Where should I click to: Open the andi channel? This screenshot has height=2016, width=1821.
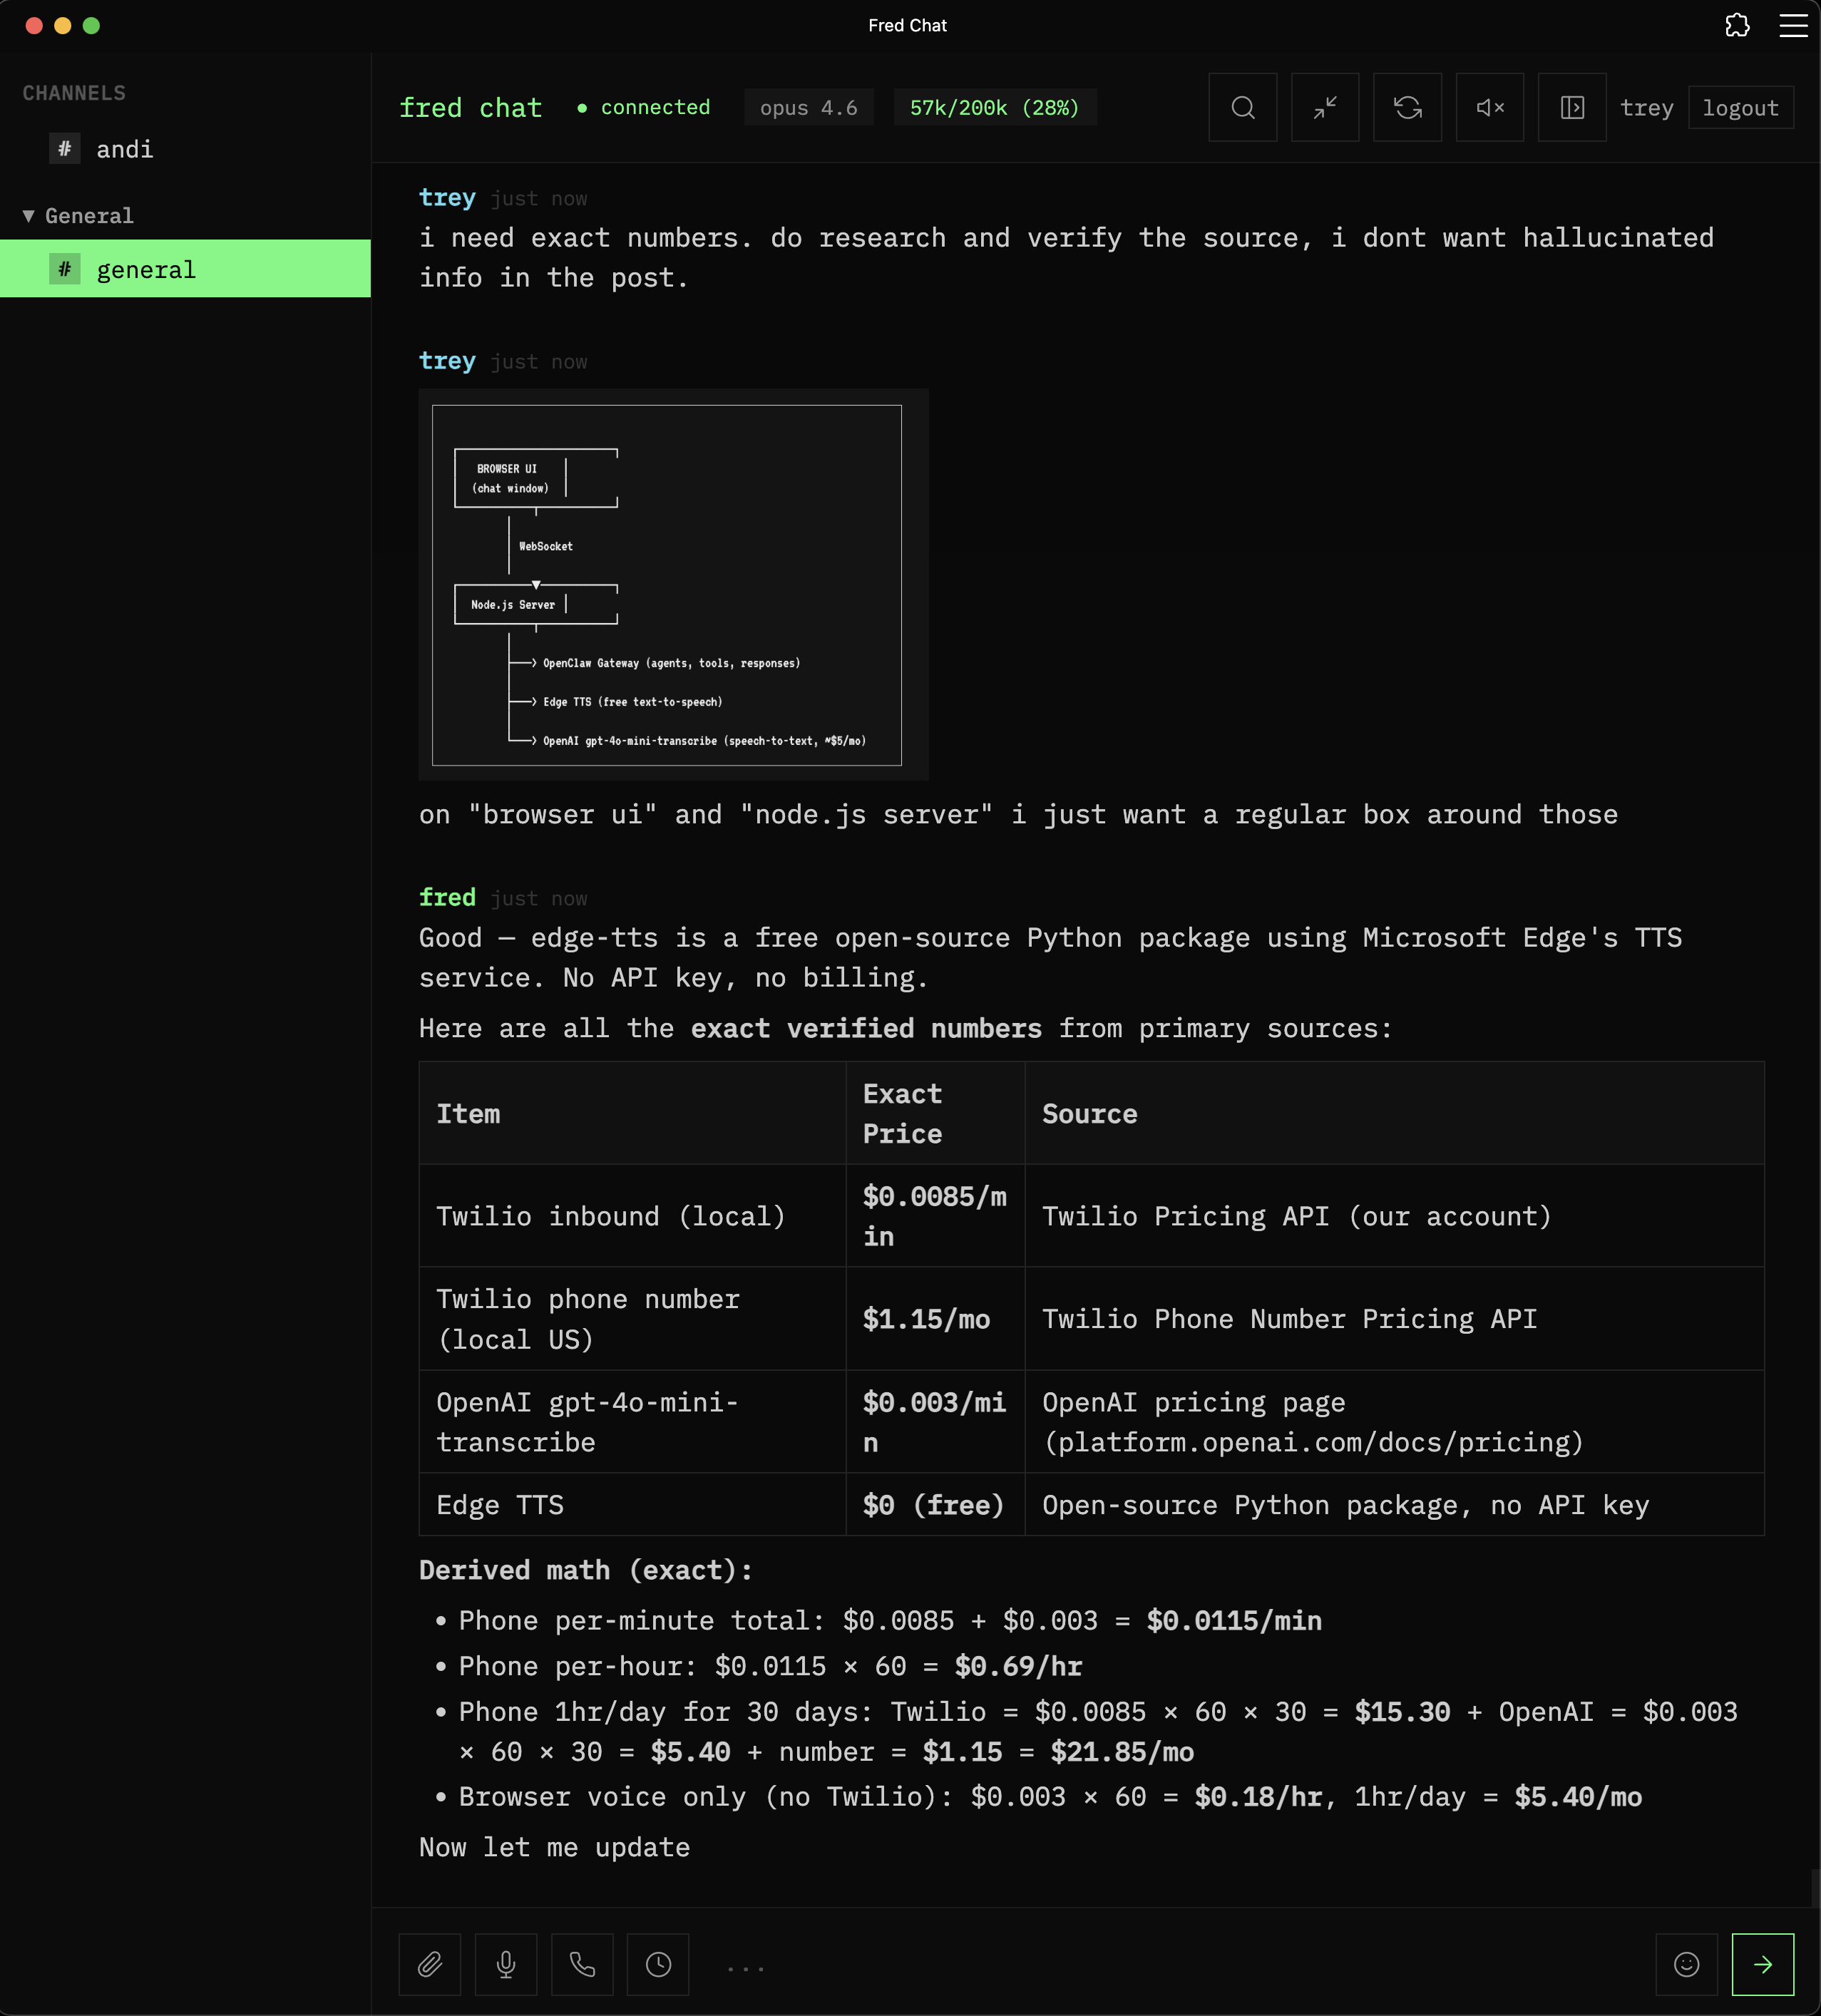(185, 149)
